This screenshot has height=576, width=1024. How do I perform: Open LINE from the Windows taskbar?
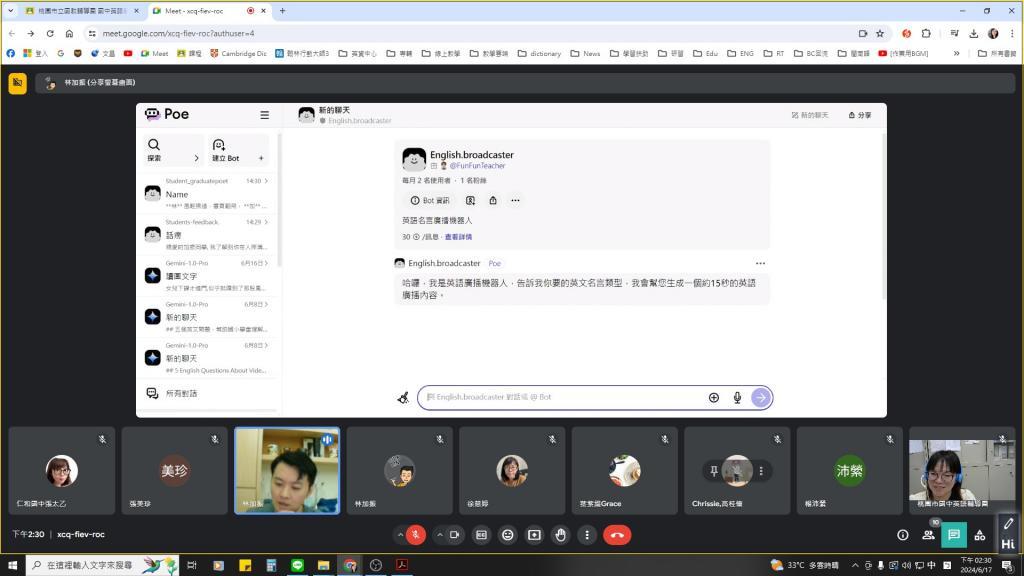click(x=297, y=565)
